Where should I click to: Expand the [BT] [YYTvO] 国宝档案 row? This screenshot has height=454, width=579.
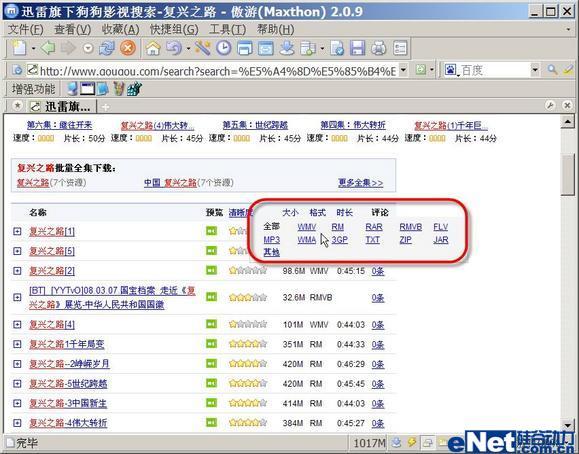(x=17, y=297)
